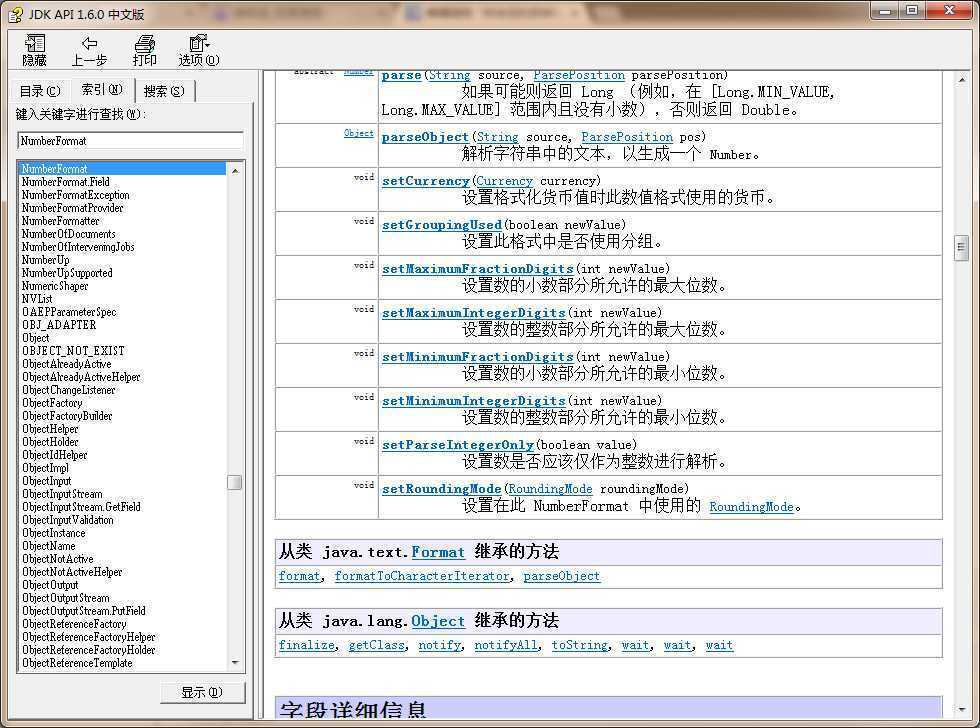Open the setMaximumIntegerDigits method link
This screenshot has height=728, width=980.
click(x=474, y=313)
